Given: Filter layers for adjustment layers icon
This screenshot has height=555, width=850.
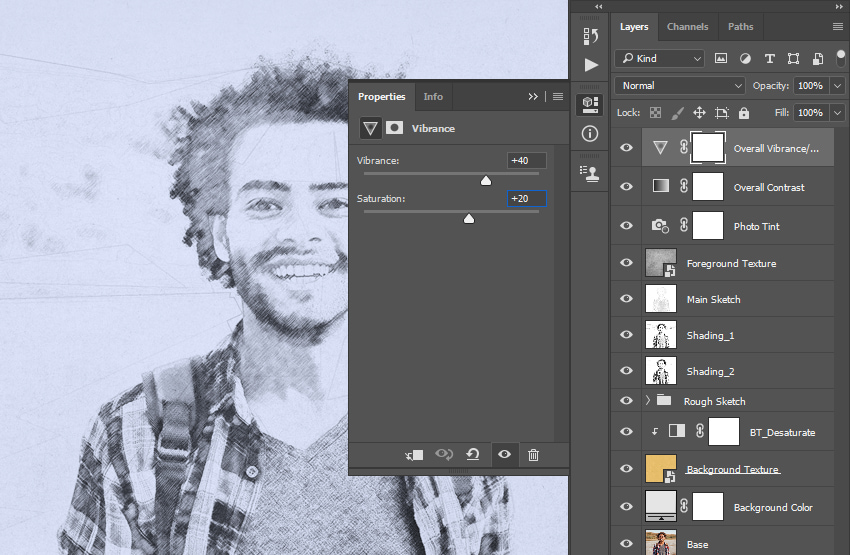Looking at the screenshot, I should [745, 59].
